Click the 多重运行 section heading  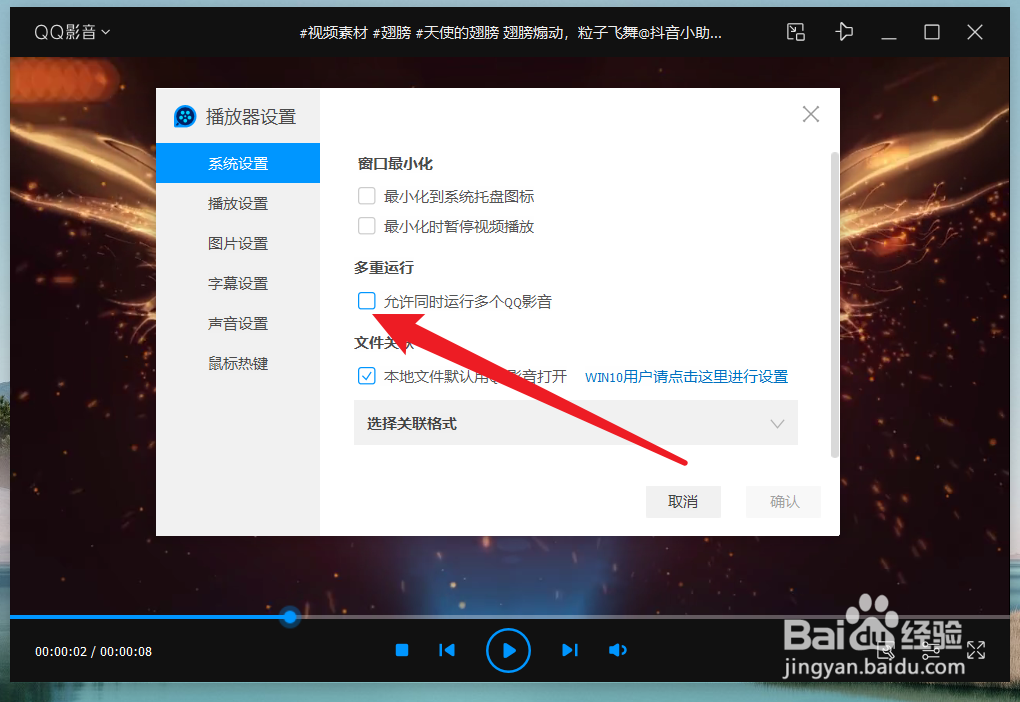[384, 267]
